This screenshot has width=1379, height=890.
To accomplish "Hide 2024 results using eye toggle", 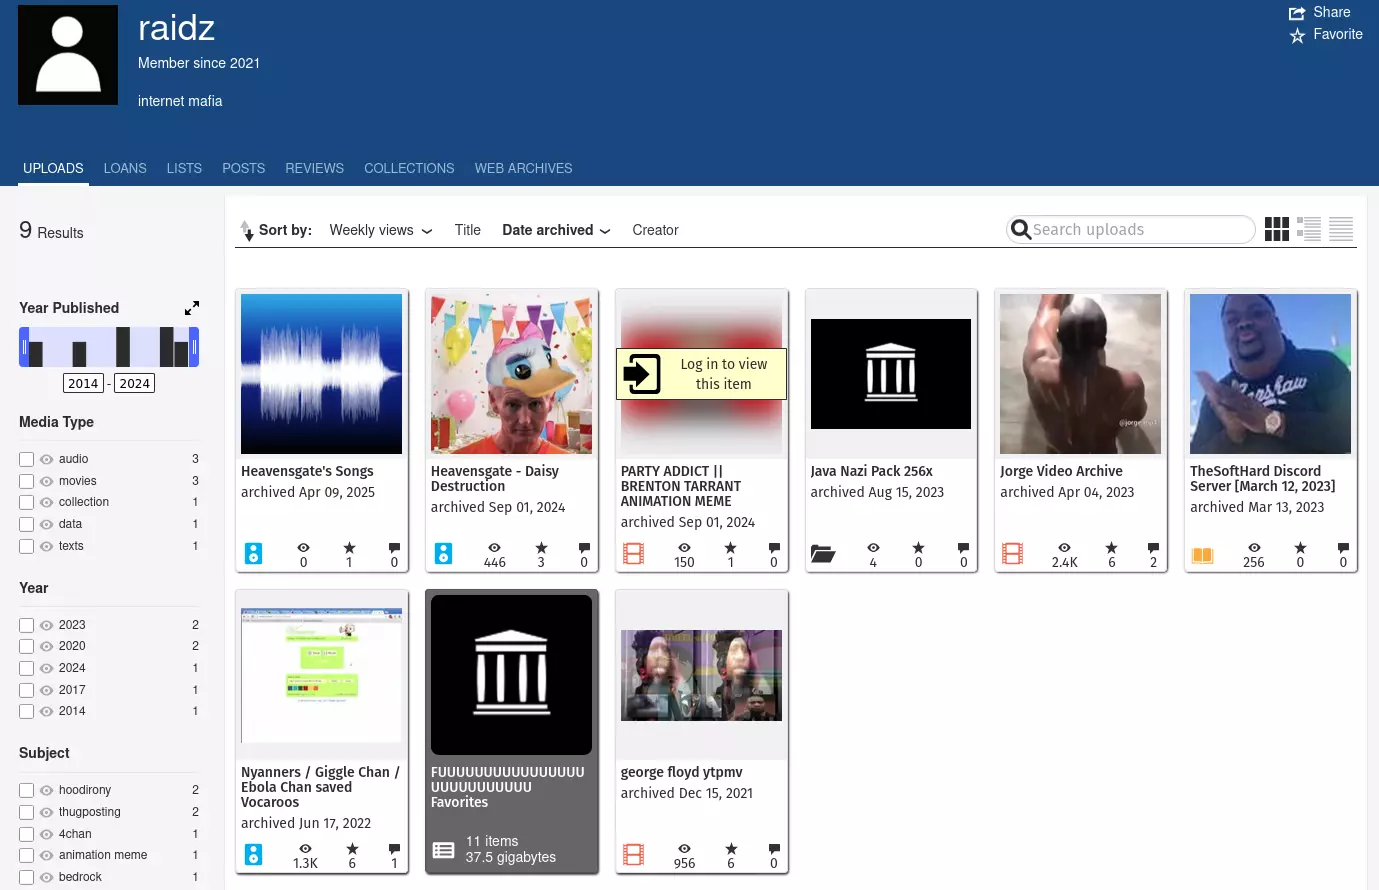I will (x=46, y=668).
